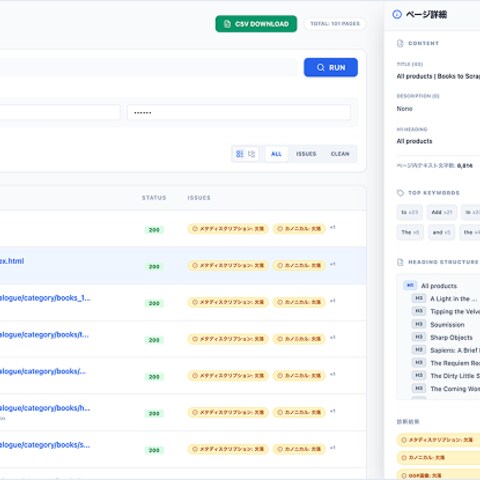Click the canonical diagnosis badge in detail panel
This screenshot has width=480, height=480.
point(438,458)
